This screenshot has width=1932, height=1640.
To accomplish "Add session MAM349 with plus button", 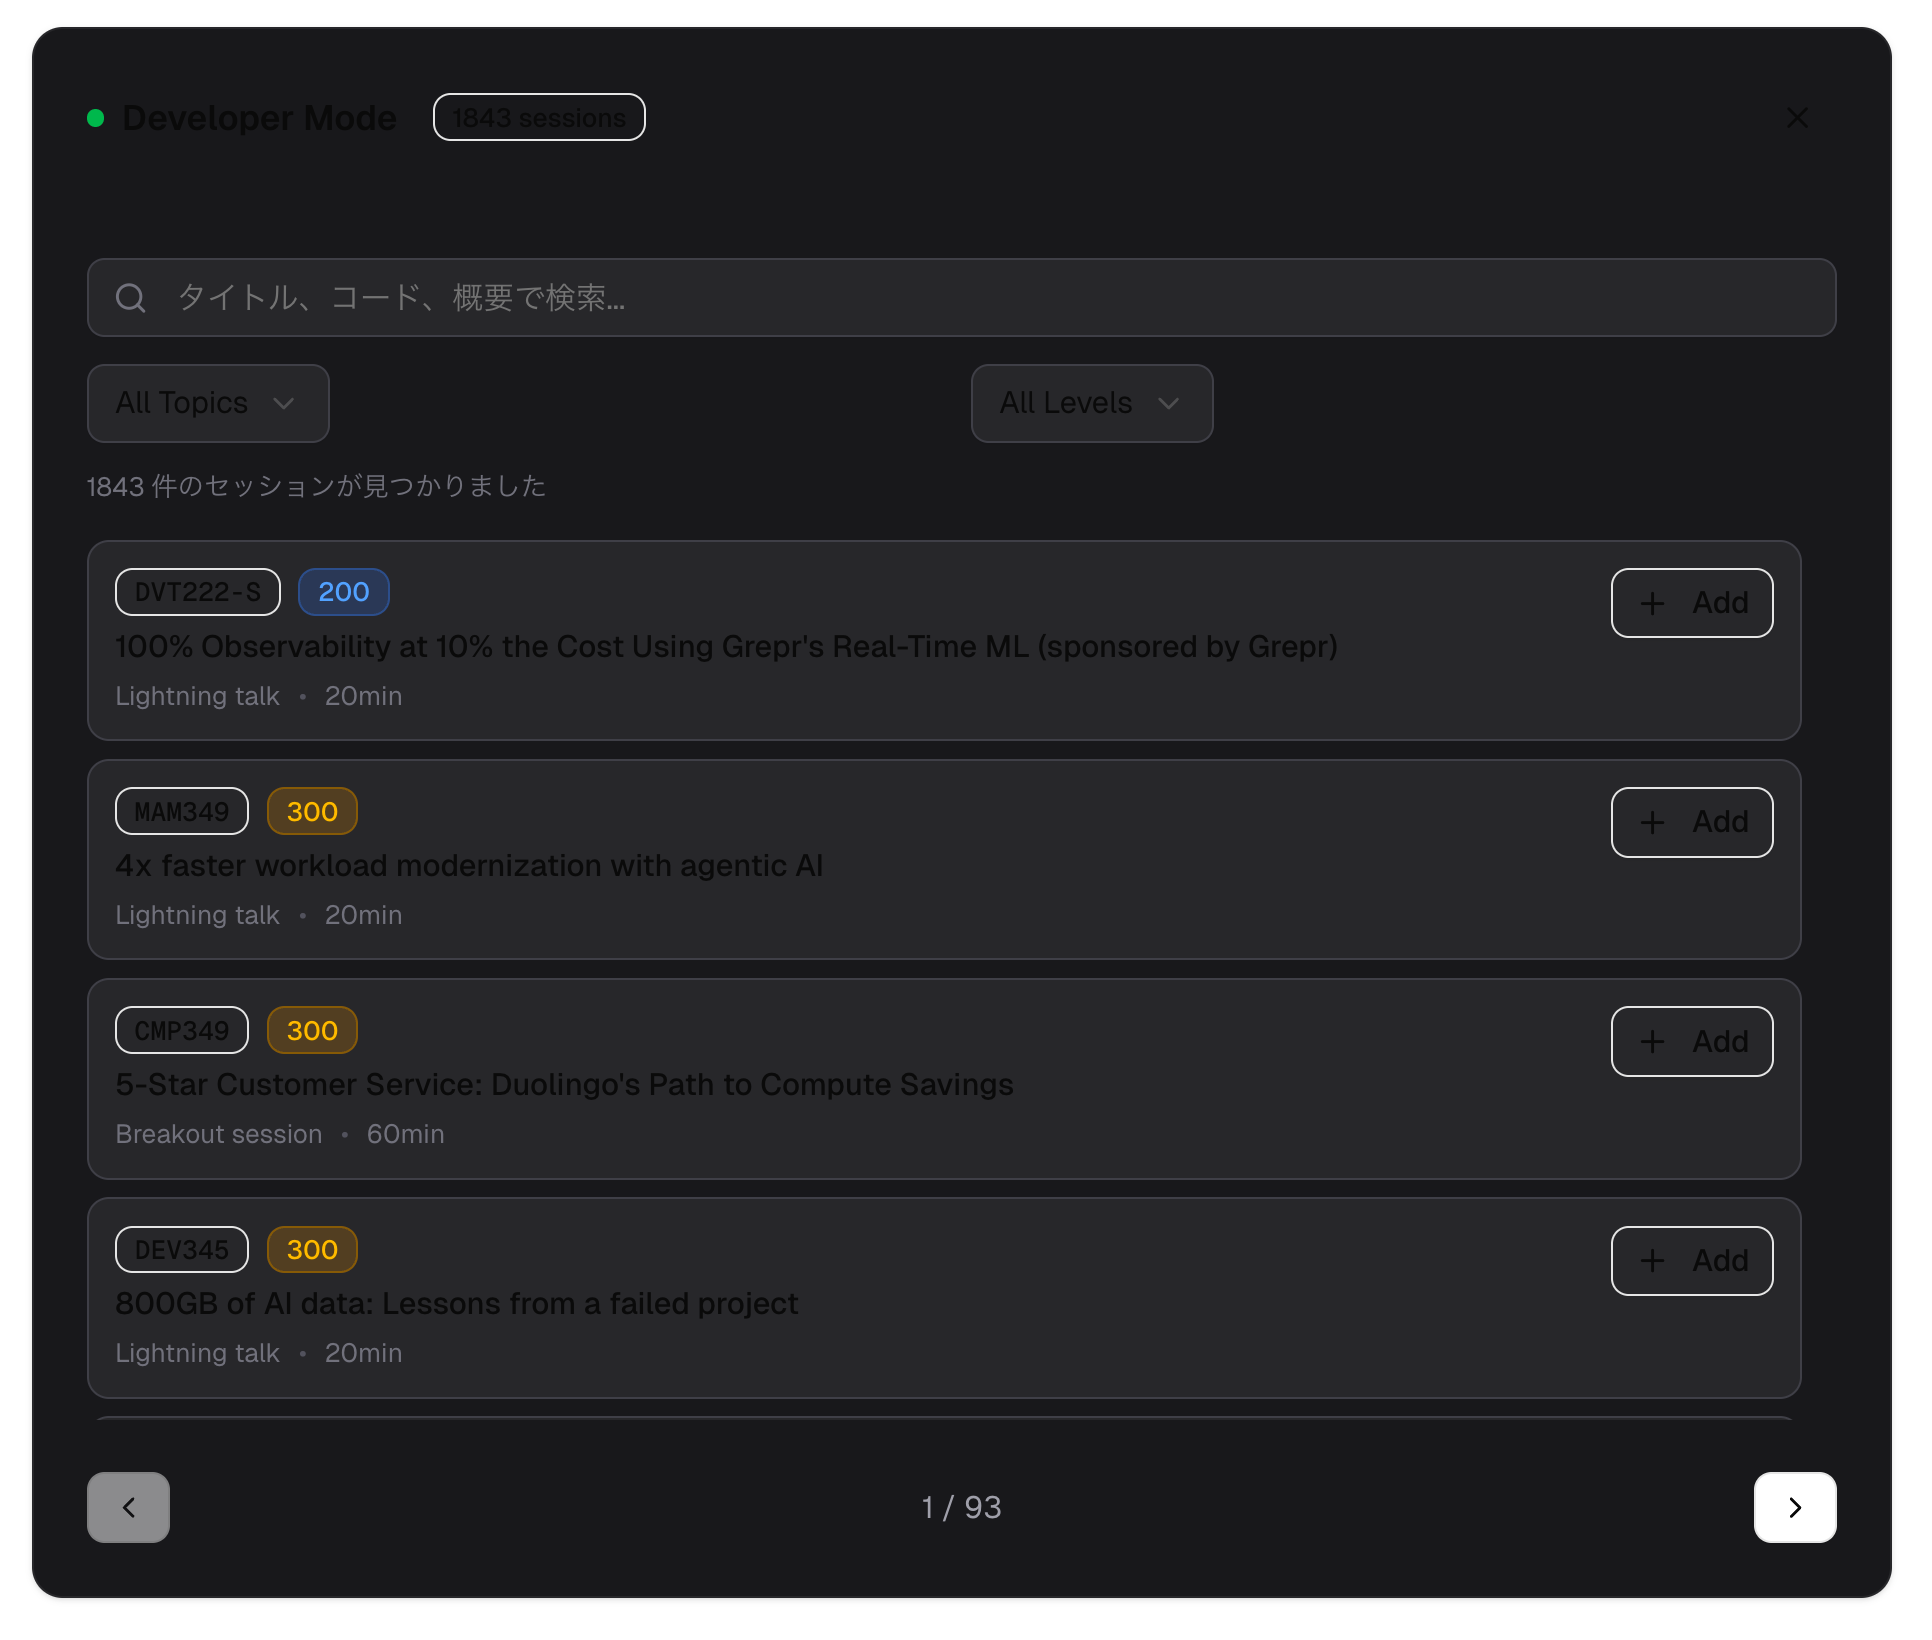I will point(1691,822).
